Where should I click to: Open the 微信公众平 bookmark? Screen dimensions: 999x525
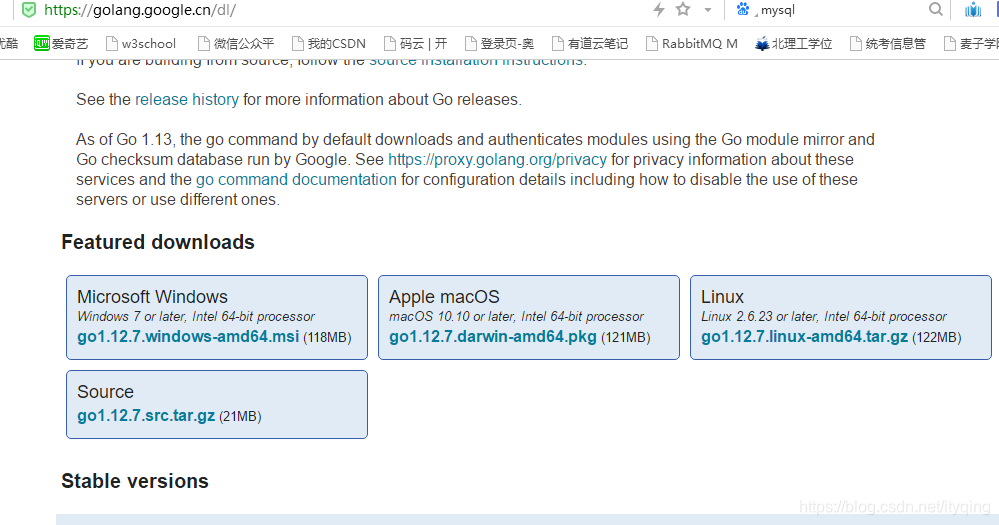pos(236,43)
